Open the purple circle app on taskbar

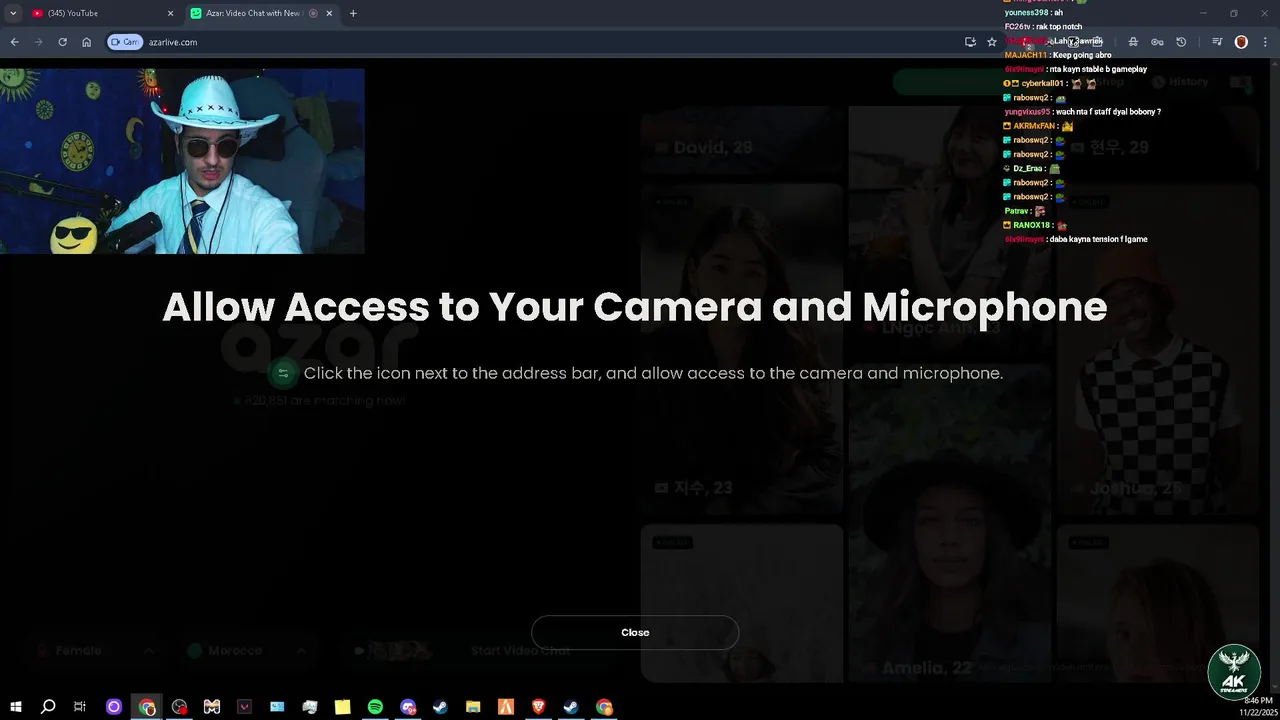pos(114,707)
